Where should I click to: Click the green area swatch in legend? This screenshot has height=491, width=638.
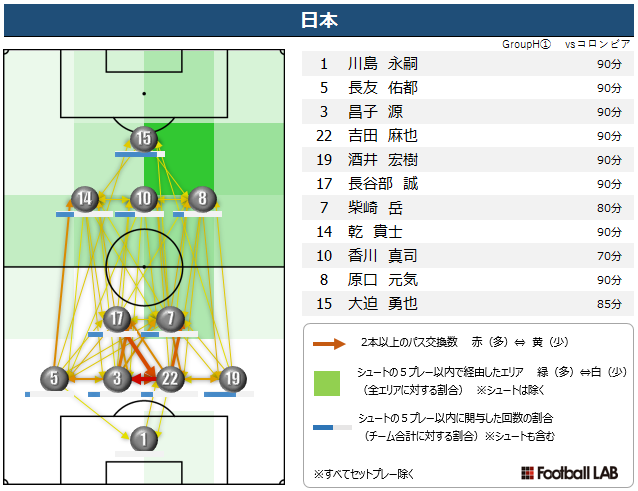(x=327, y=383)
